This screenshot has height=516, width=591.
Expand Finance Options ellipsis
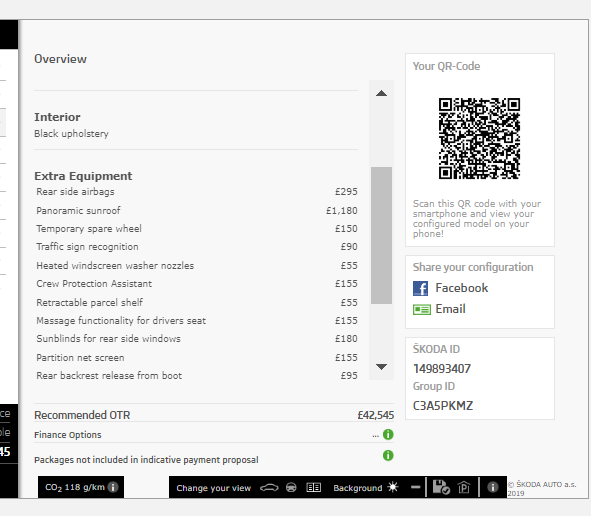(x=375, y=436)
